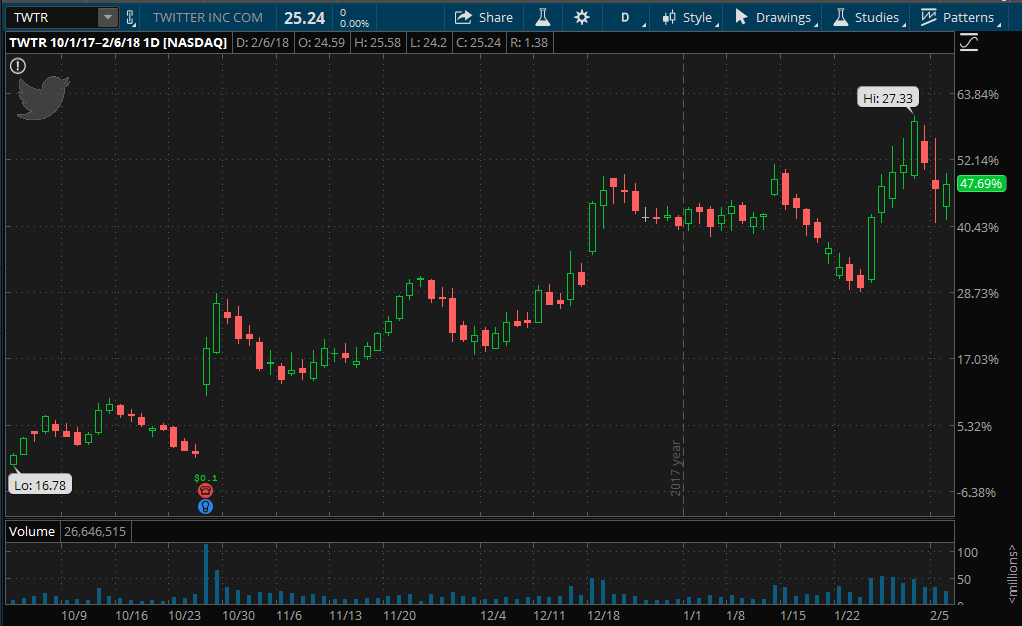Viewport: 1022px width, 626px height.
Task: Click the exclamation alert icon on chart
Action: tap(18, 66)
